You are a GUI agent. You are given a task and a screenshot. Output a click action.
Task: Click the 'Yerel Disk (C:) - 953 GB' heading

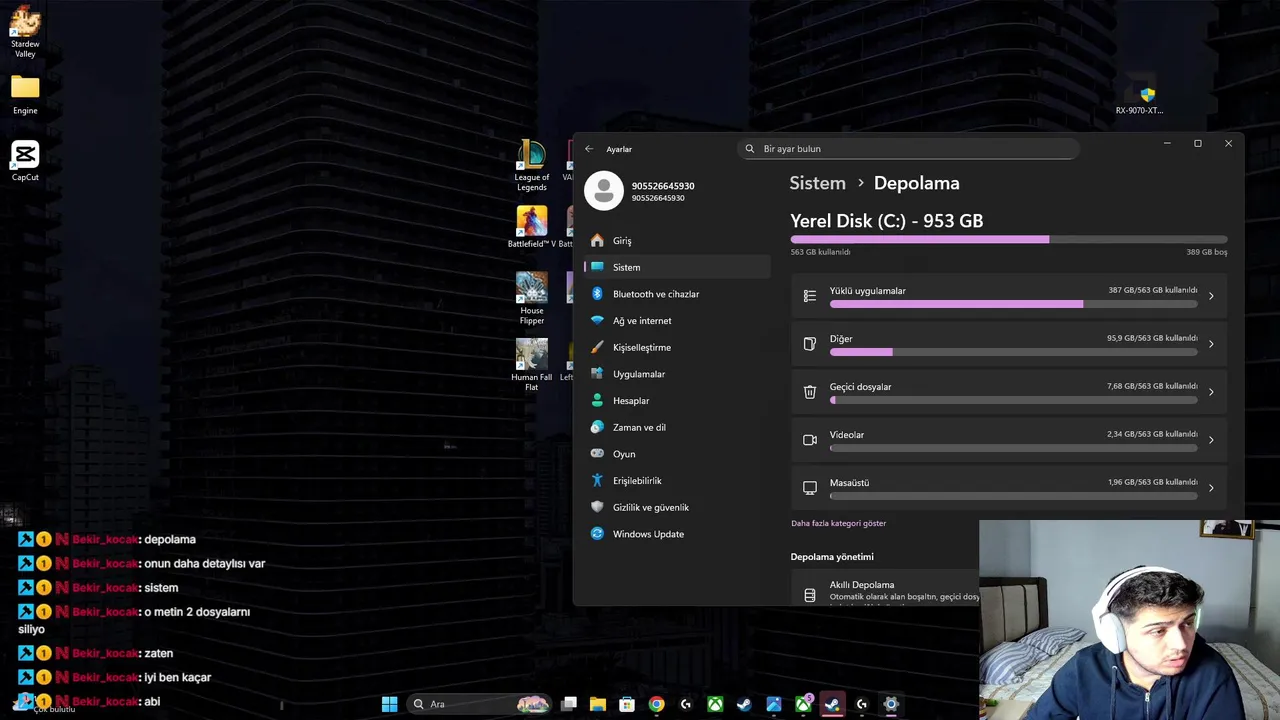pos(887,221)
